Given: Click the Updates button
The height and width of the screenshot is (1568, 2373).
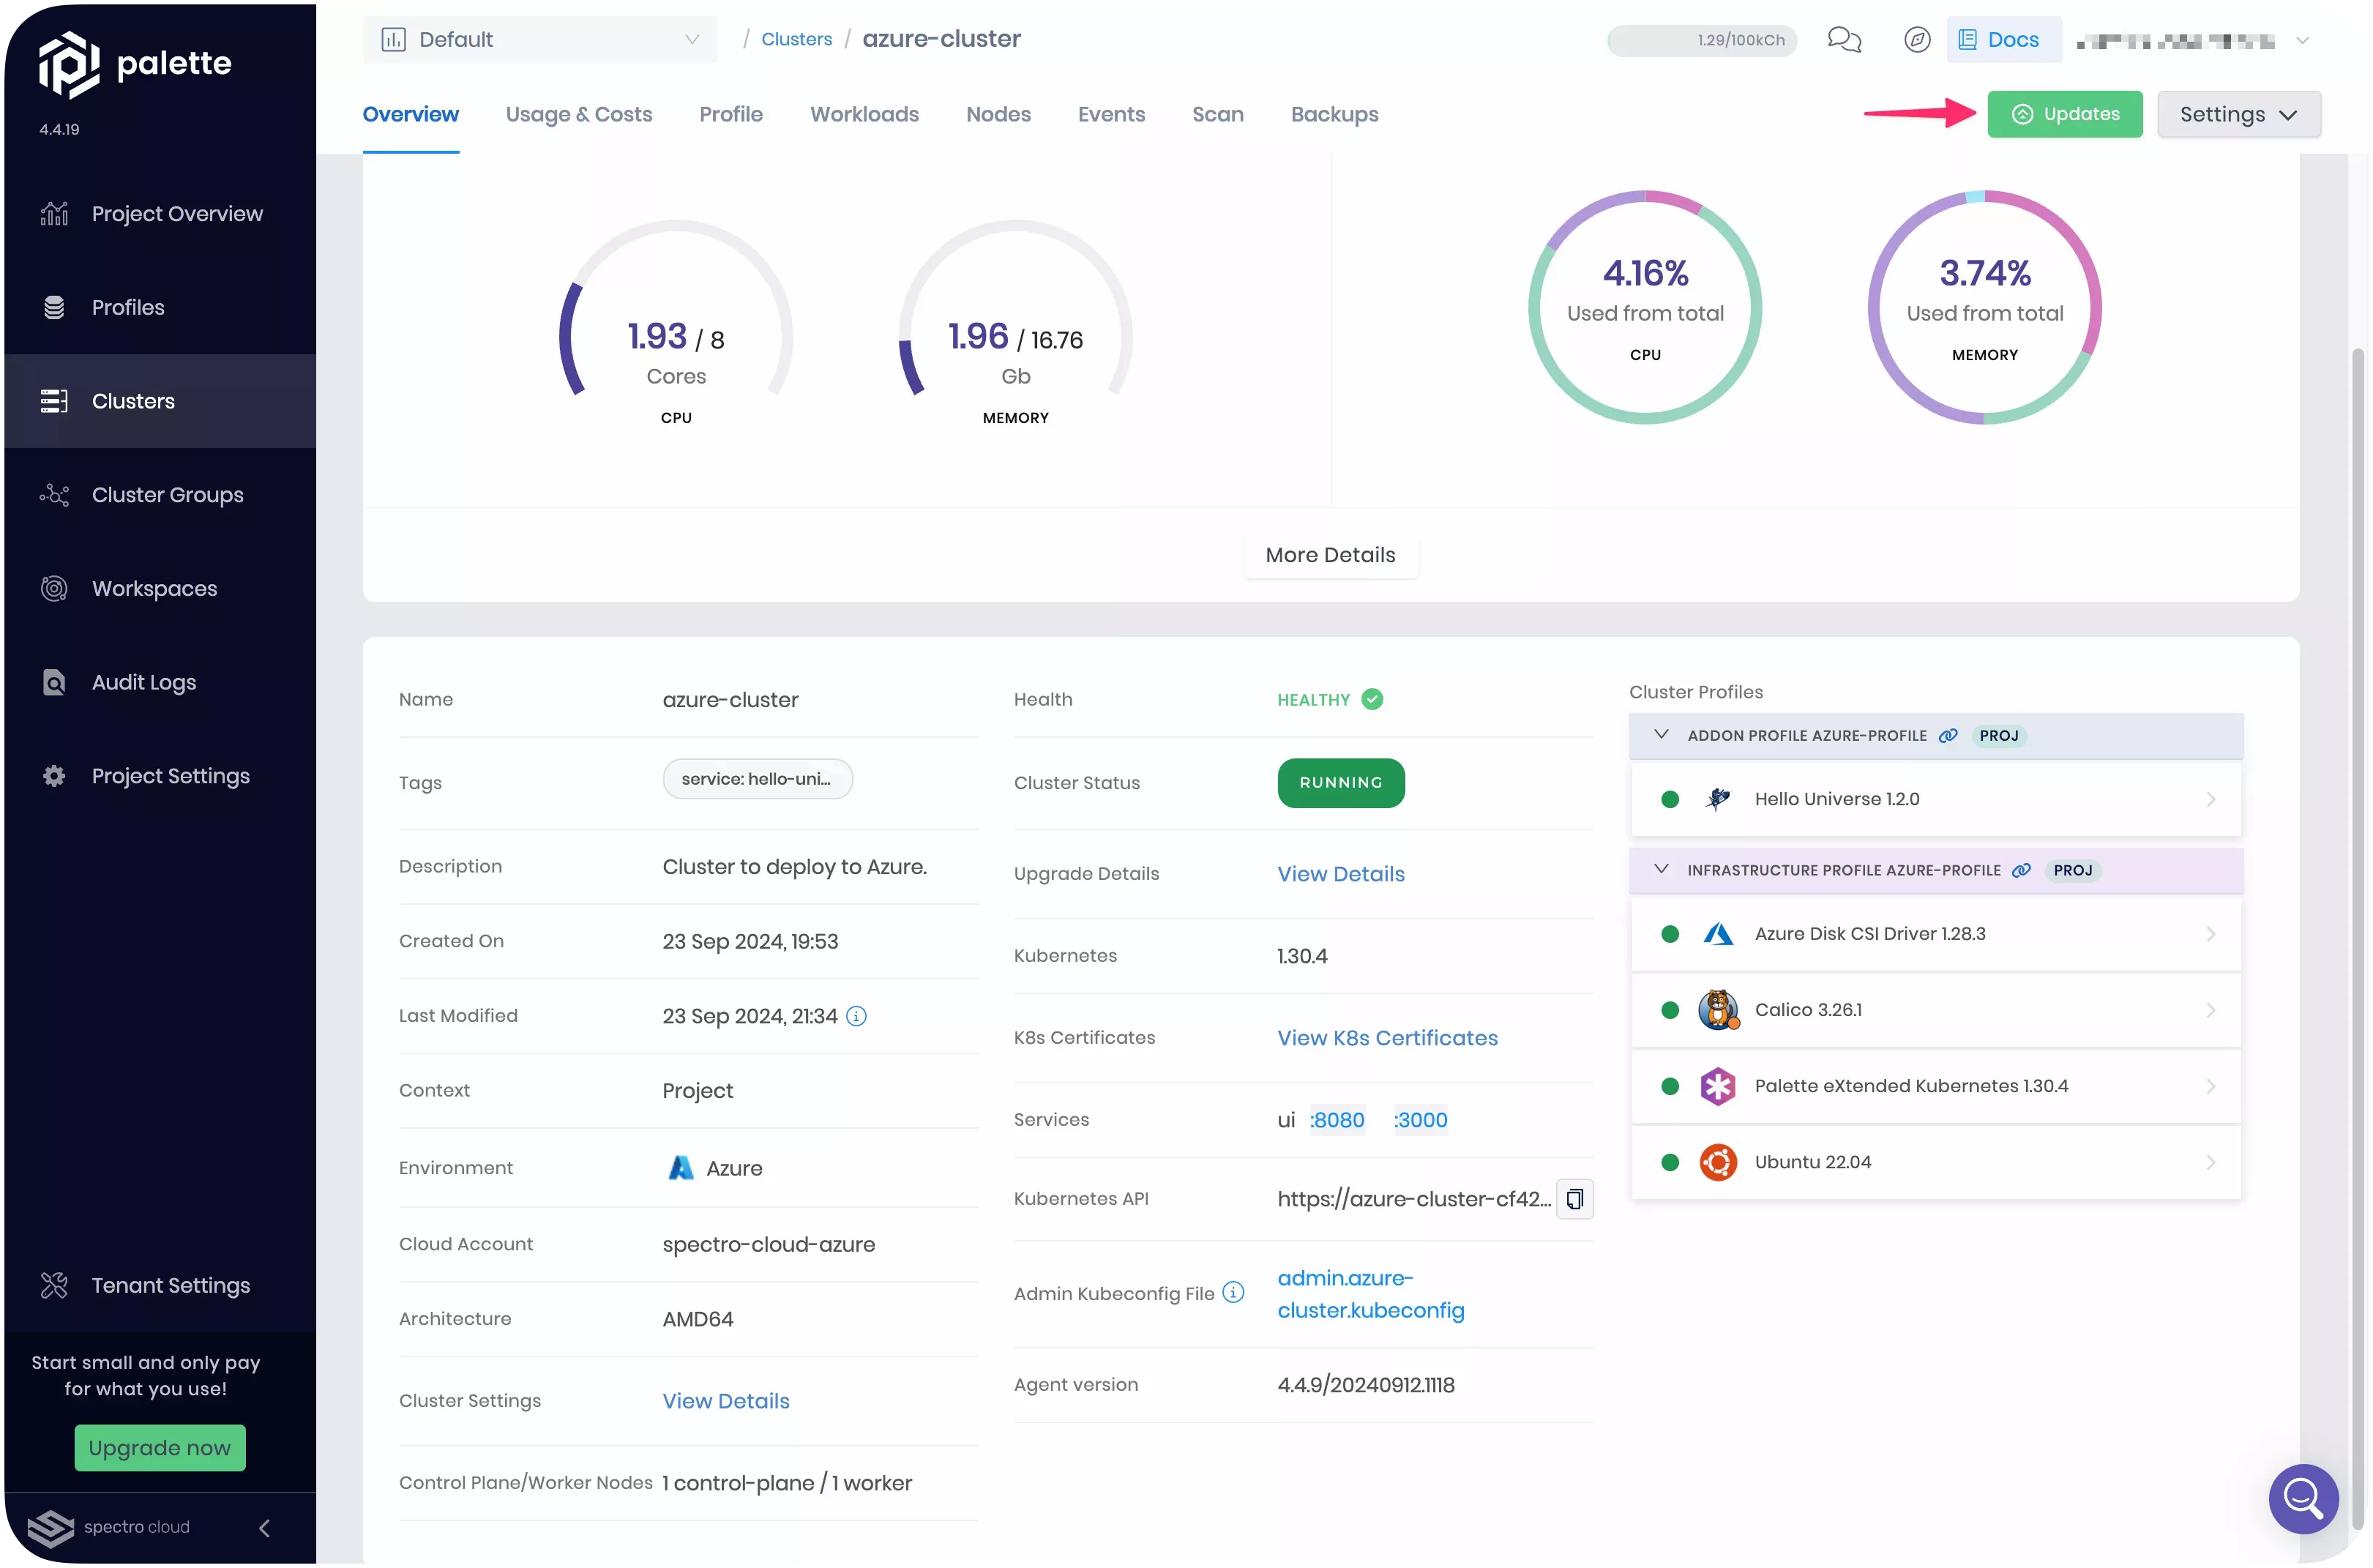Looking at the screenshot, I should 2066,114.
